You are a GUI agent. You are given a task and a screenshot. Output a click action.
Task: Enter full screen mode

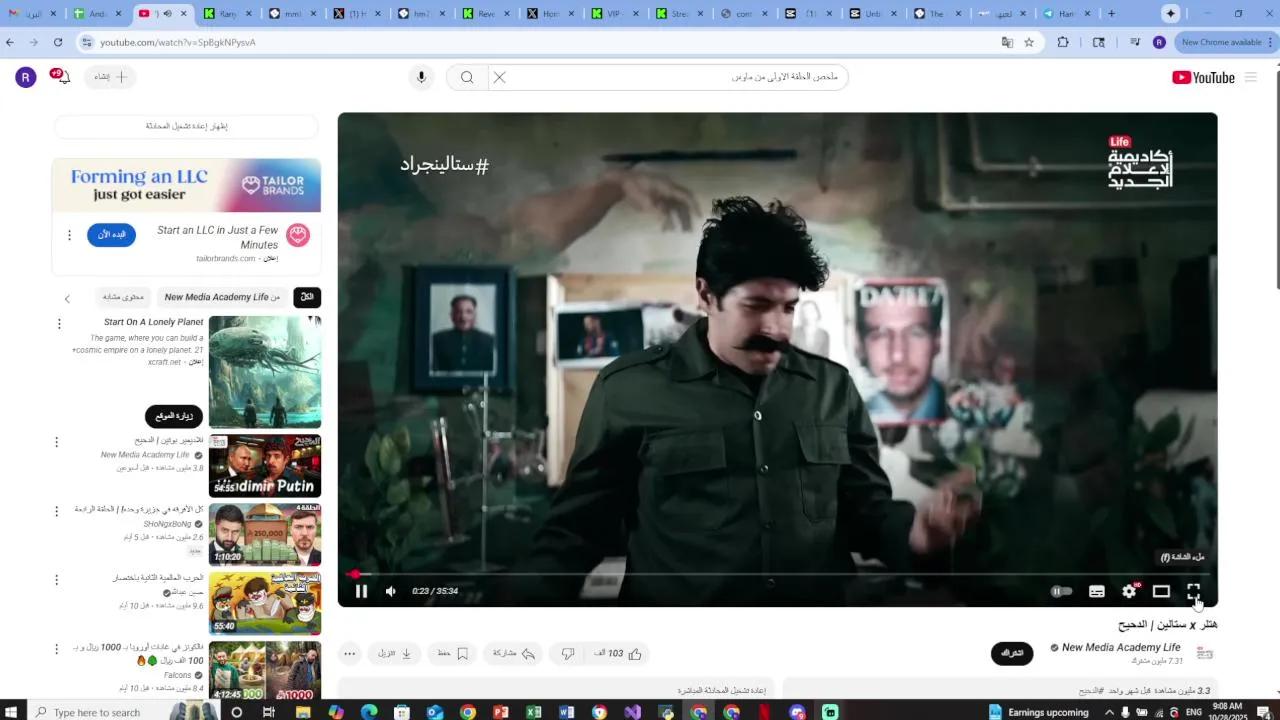[1193, 591]
